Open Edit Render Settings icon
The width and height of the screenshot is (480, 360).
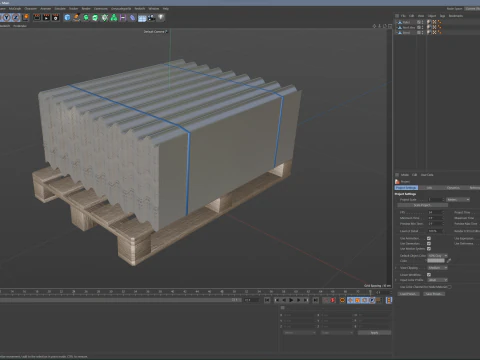56,17
